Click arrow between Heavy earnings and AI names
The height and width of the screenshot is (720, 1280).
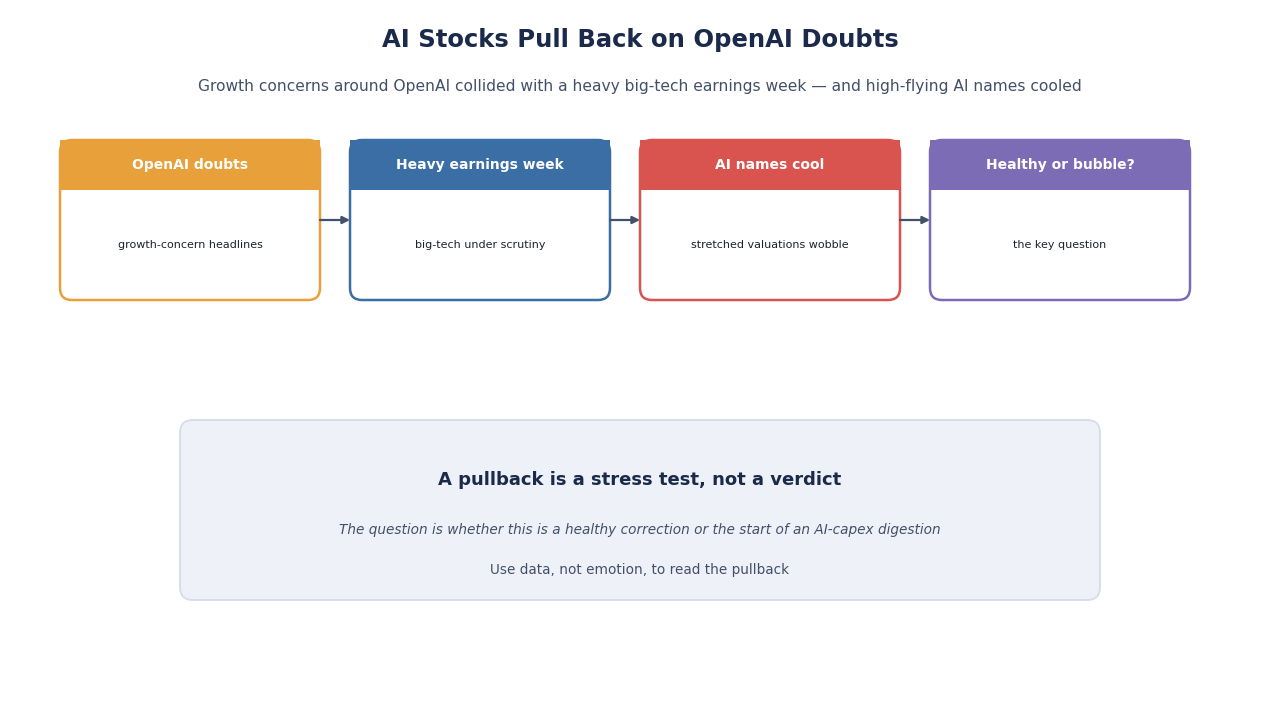(x=625, y=220)
